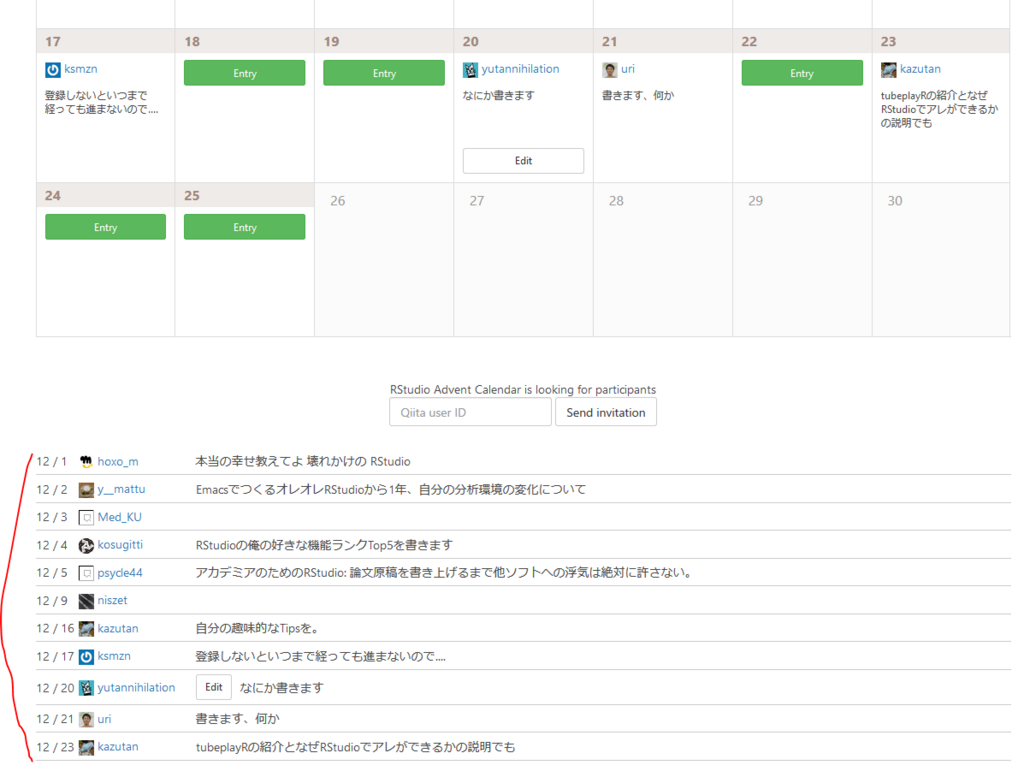Image resolution: width=1024 pixels, height=777 pixels.
Task: Click uri avatar in day 21 cell
Action: coord(610,70)
